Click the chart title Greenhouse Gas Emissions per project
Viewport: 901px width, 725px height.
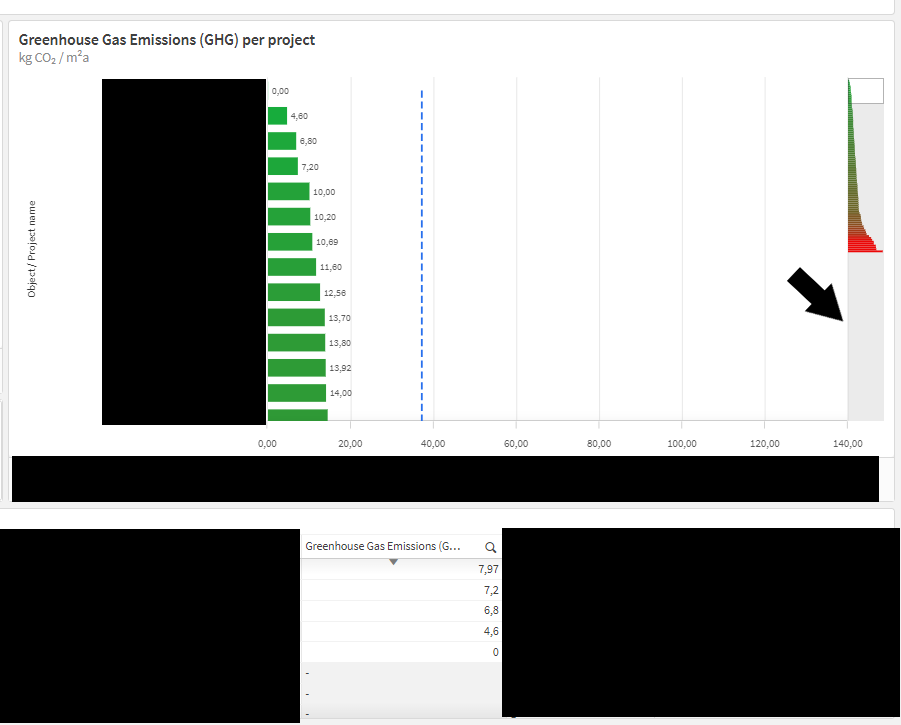(x=167, y=40)
